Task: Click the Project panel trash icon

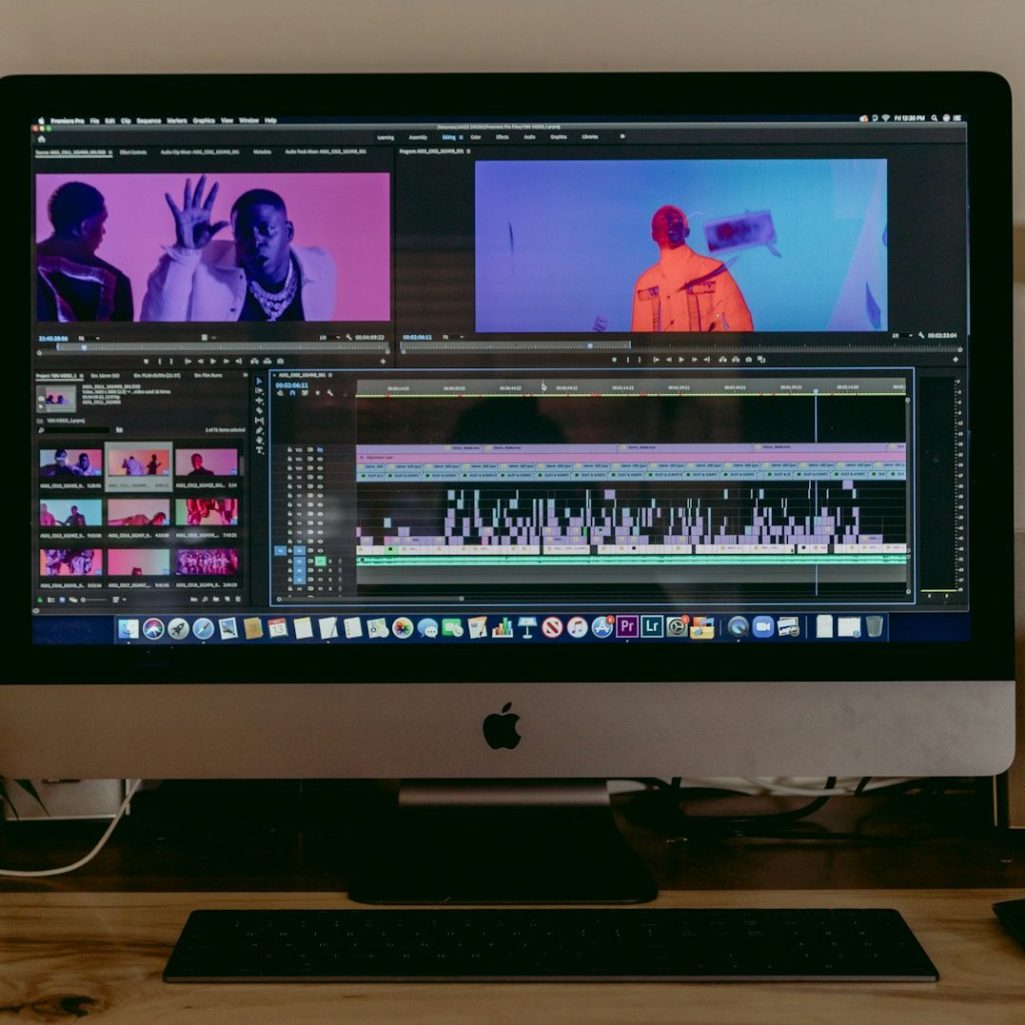Action: pos(240,599)
